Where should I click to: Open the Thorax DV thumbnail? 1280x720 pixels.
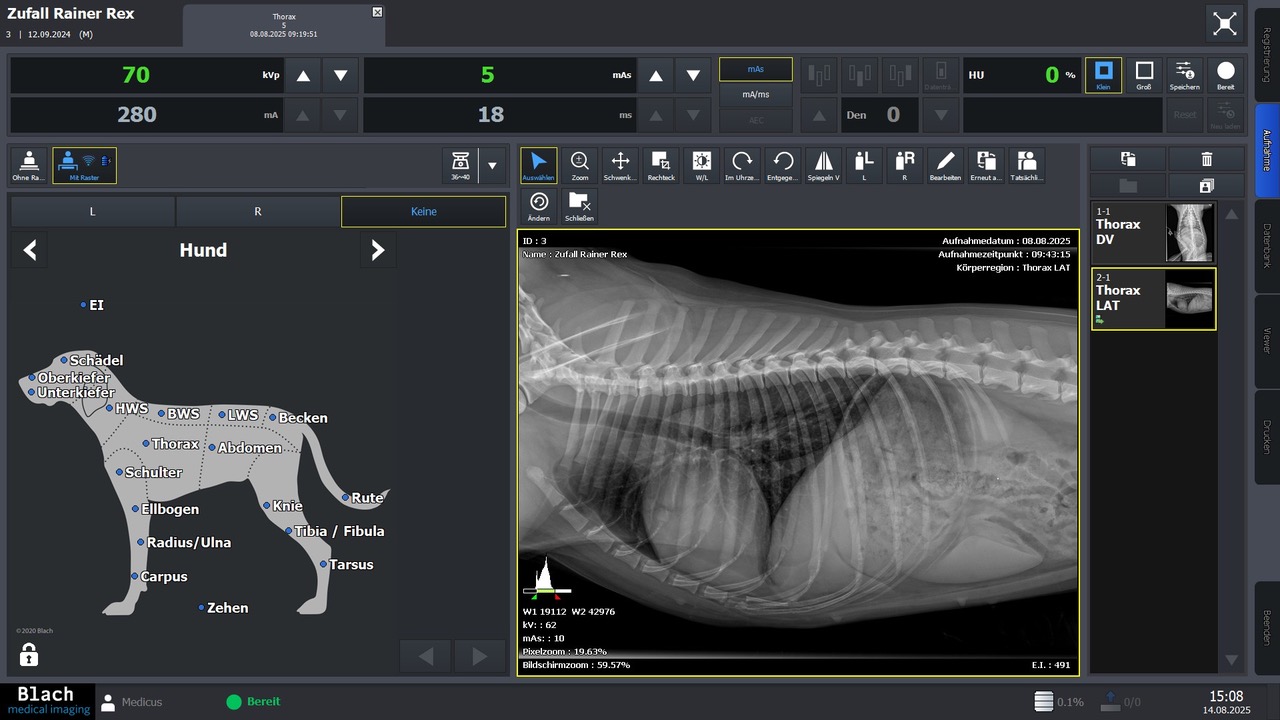pyautogui.click(x=1153, y=233)
